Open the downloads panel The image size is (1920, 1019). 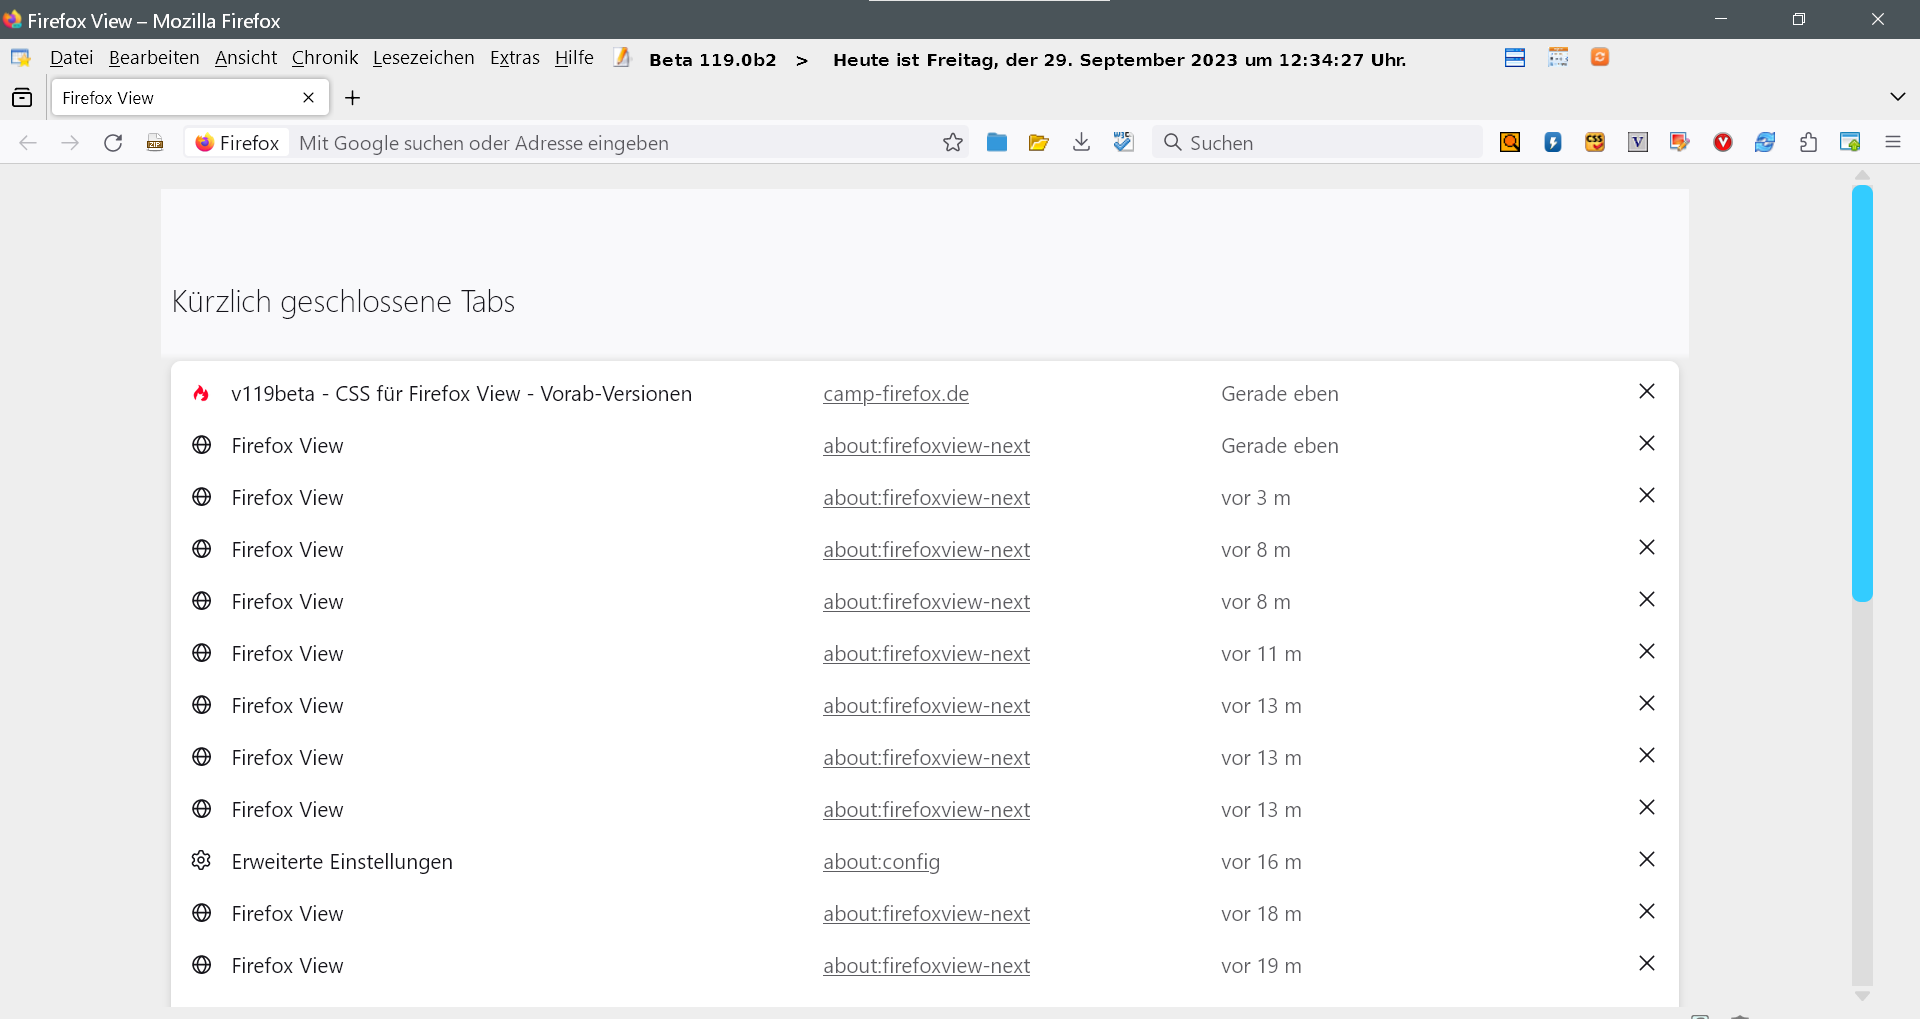point(1081,143)
